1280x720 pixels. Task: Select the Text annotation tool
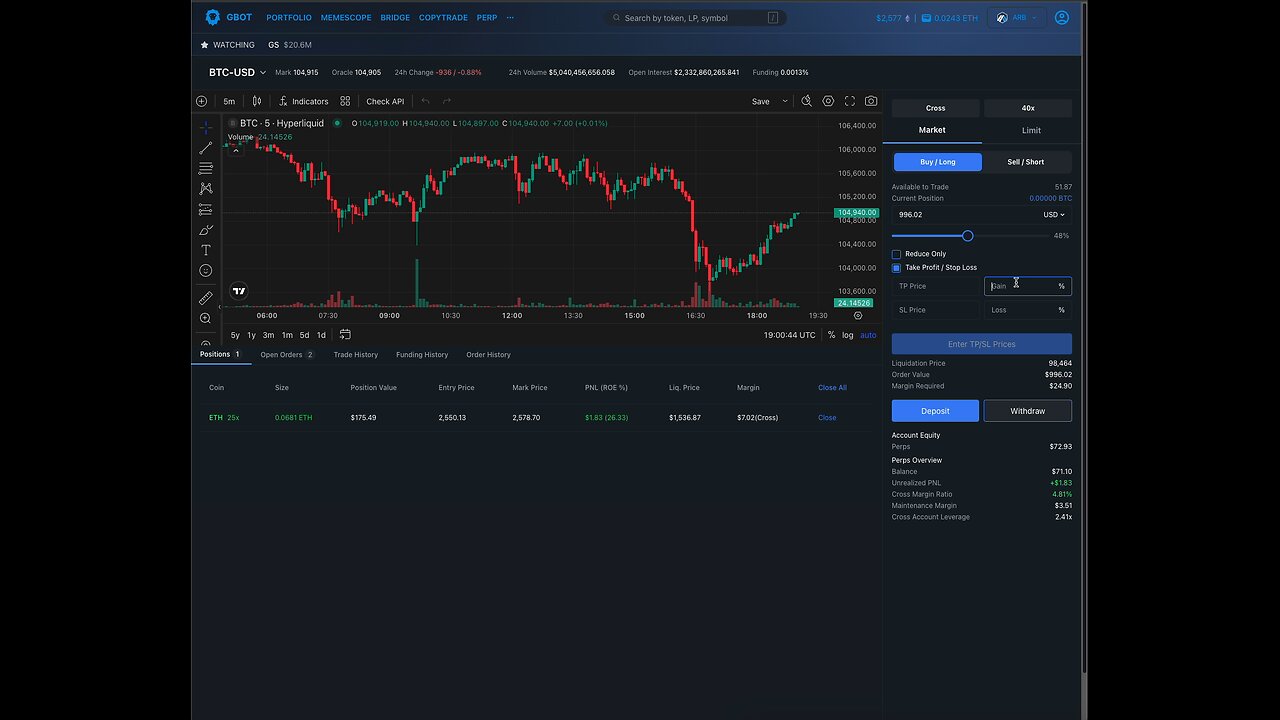point(205,250)
